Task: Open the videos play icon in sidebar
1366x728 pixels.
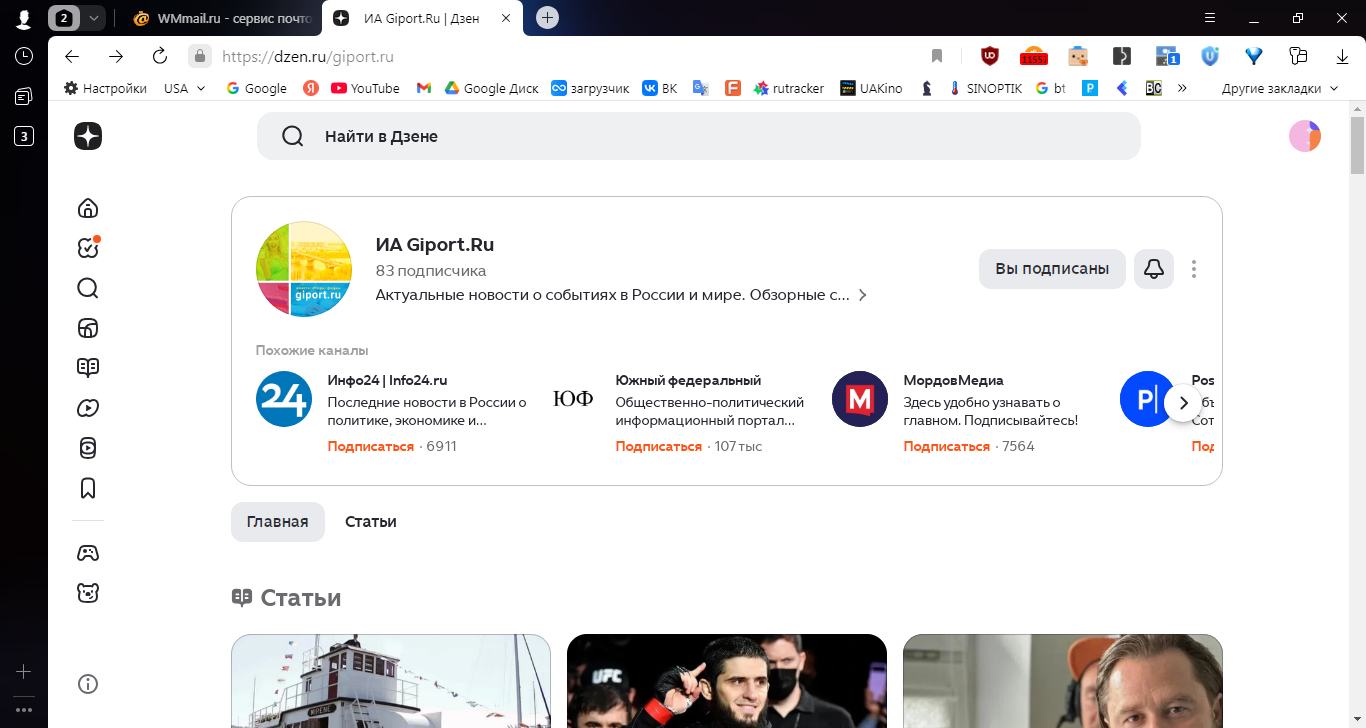Action: pos(88,408)
